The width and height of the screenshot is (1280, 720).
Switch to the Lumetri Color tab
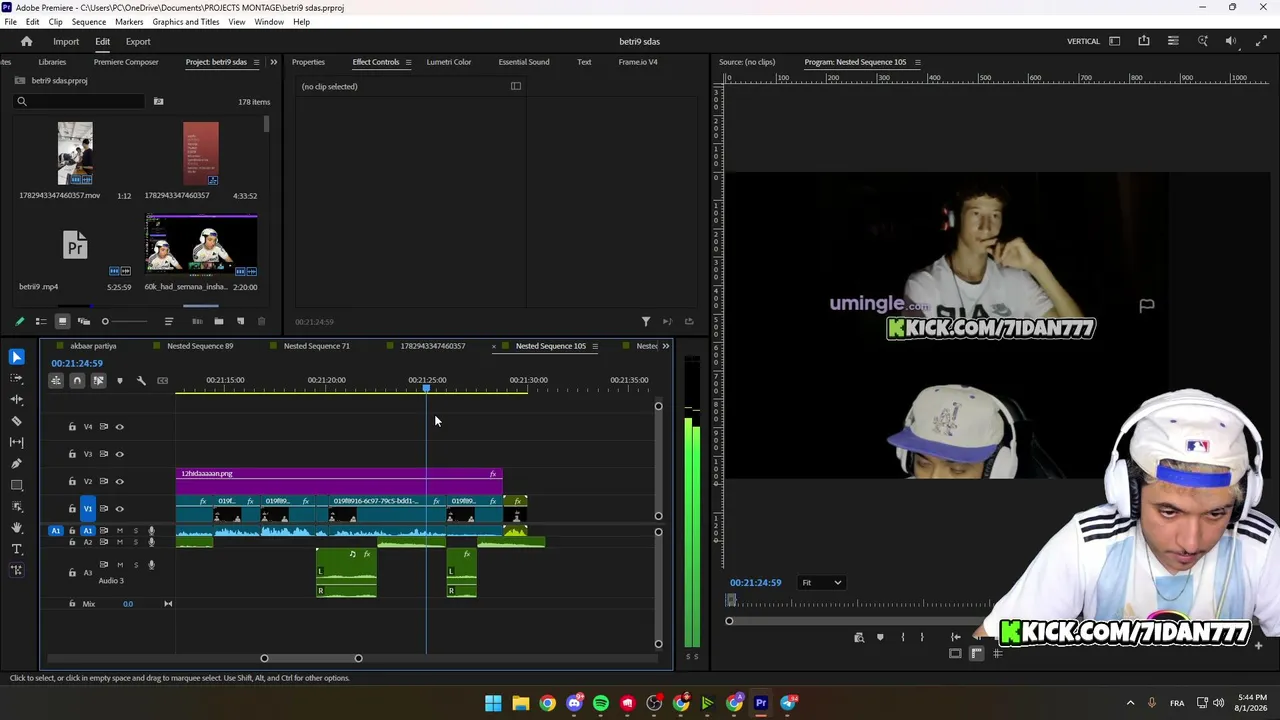click(449, 62)
